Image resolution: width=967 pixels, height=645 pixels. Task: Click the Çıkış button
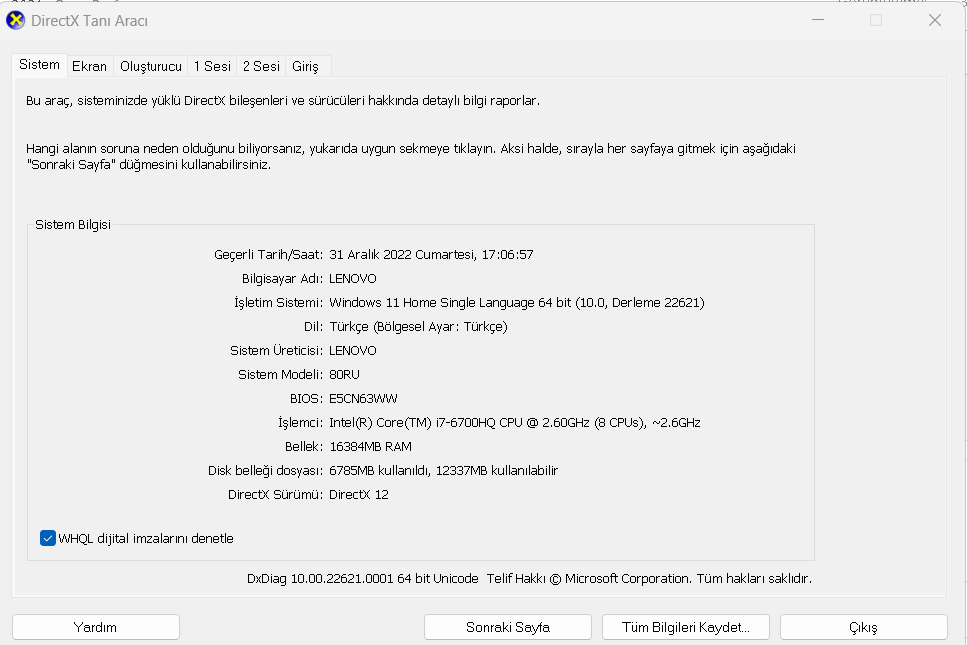863,627
